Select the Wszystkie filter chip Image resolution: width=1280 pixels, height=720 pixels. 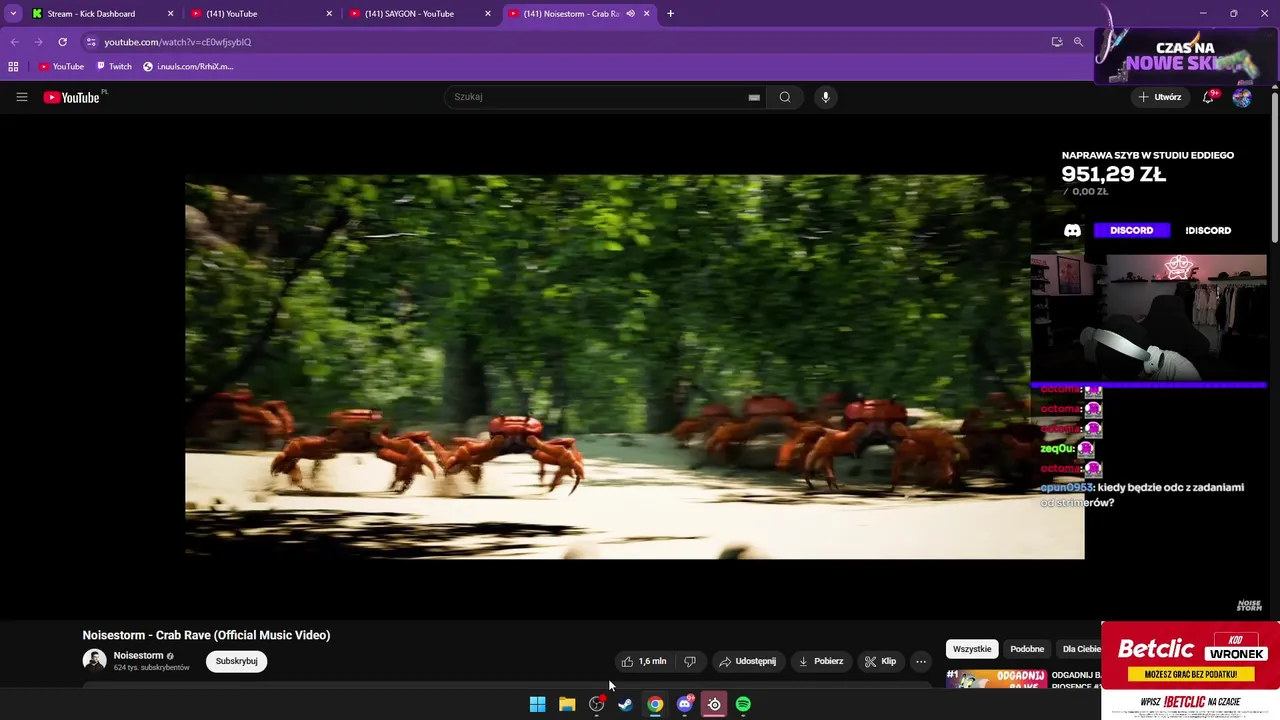click(x=972, y=649)
